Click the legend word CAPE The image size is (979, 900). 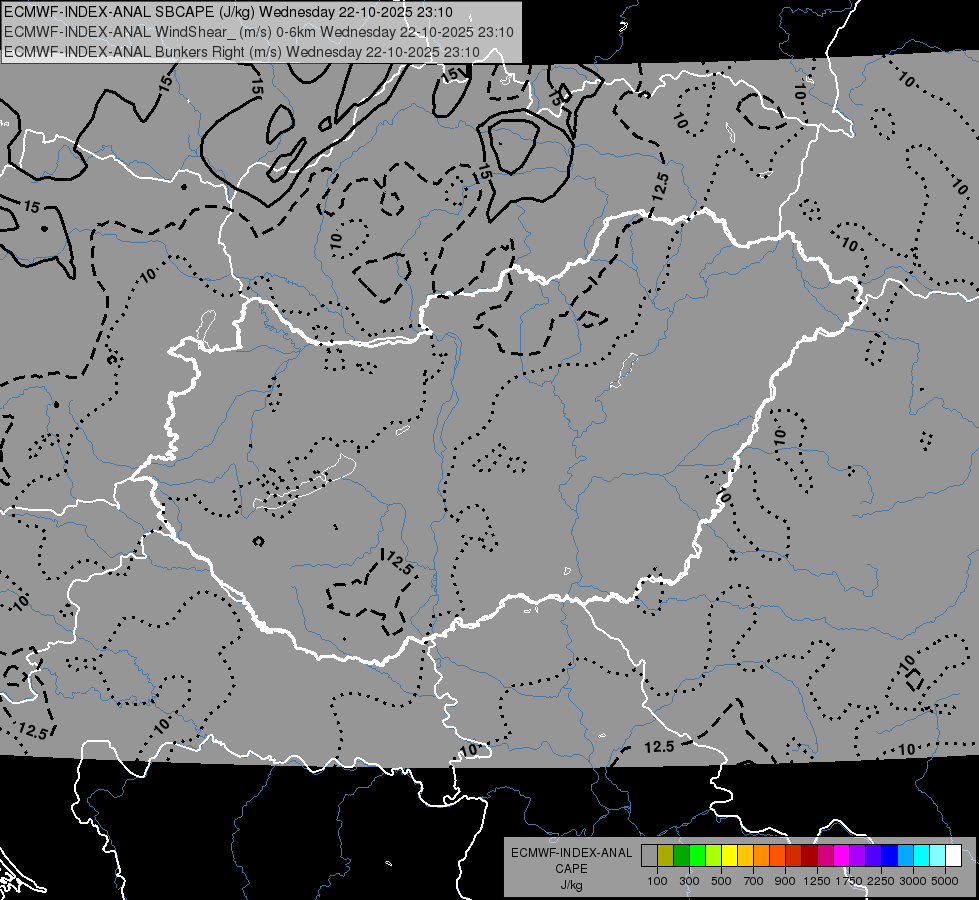[x=571, y=869]
